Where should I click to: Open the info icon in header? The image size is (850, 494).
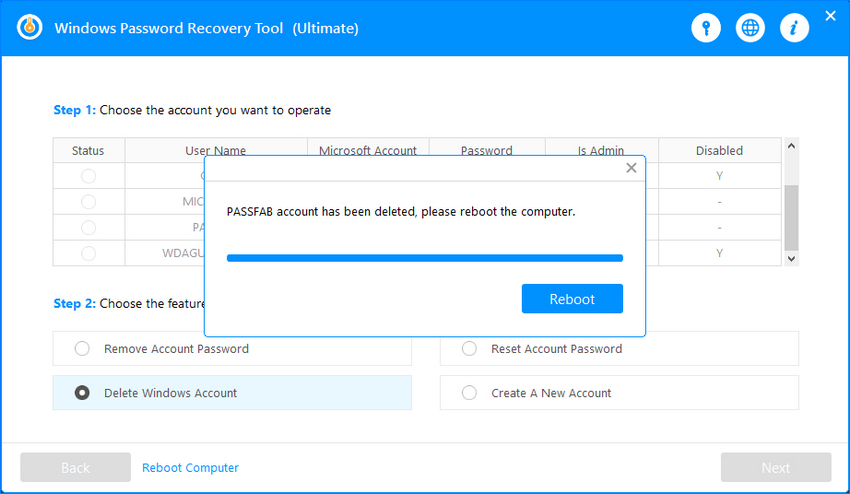[x=795, y=28]
